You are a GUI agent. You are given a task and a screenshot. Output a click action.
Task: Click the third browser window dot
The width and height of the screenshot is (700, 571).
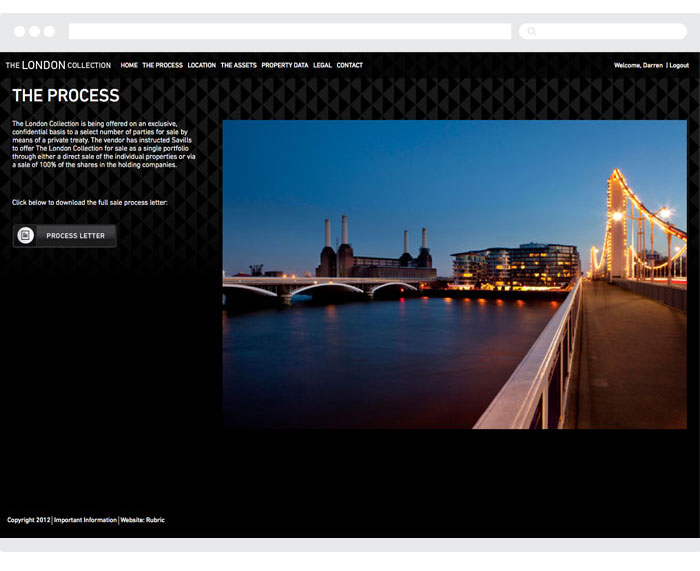coord(49,31)
